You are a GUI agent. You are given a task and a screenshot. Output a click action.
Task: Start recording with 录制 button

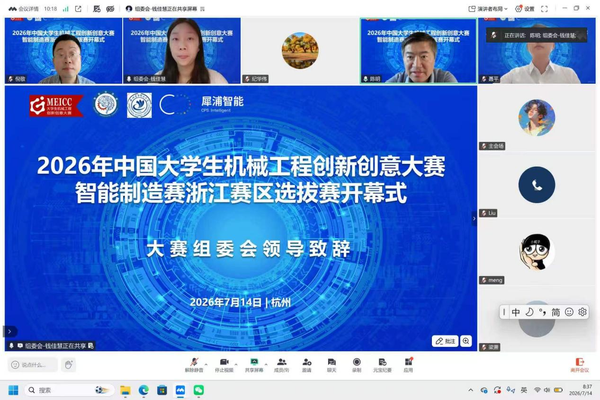357,365
